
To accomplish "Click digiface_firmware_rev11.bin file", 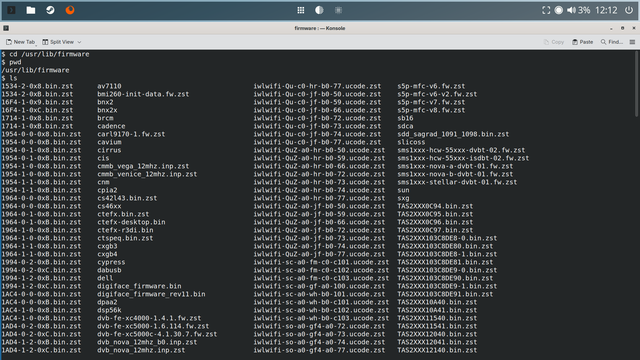I will click(151, 294).
